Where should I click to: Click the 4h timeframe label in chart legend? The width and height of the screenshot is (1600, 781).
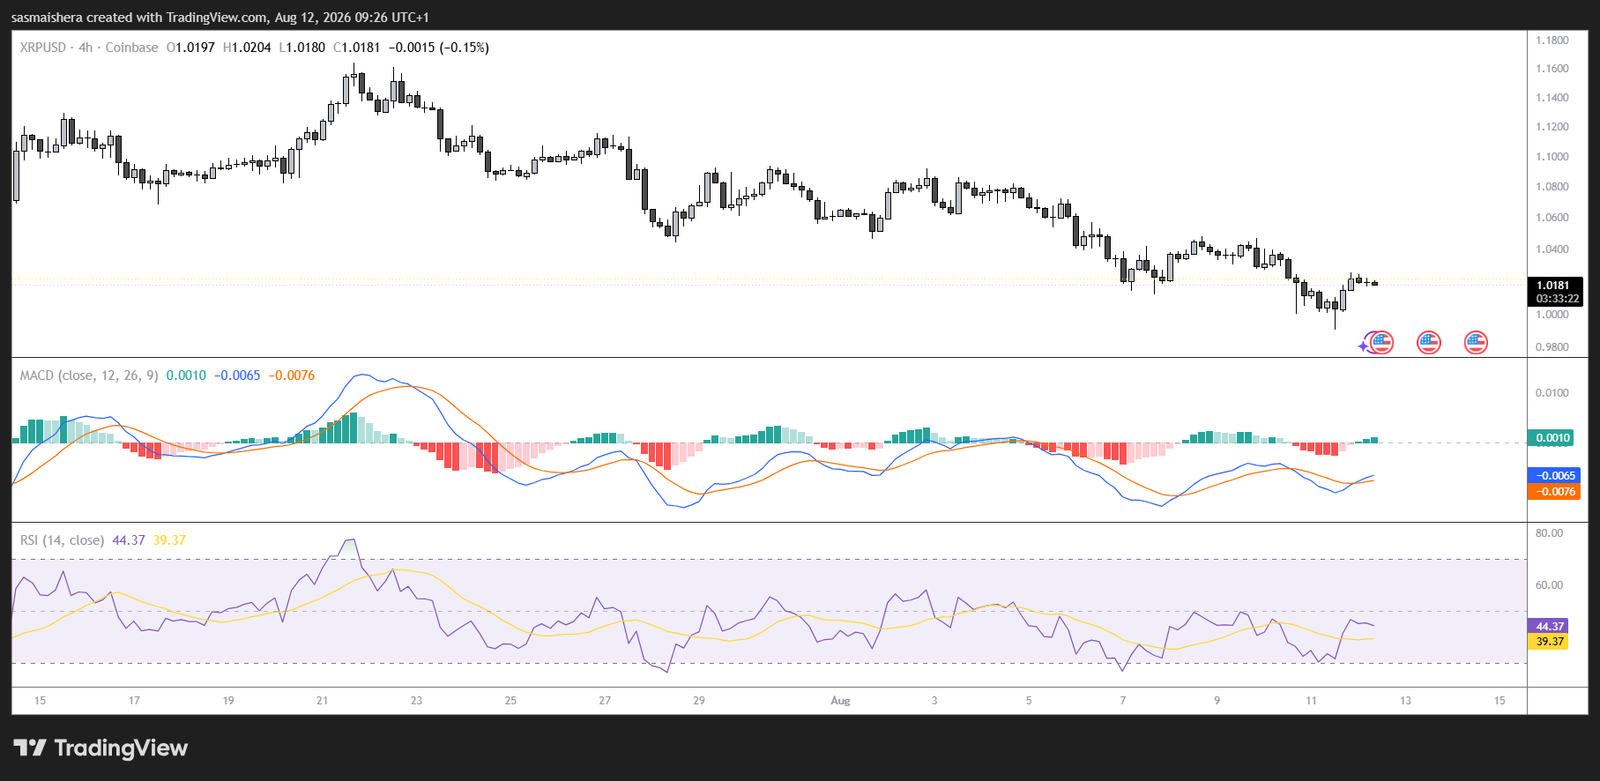(86, 47)
